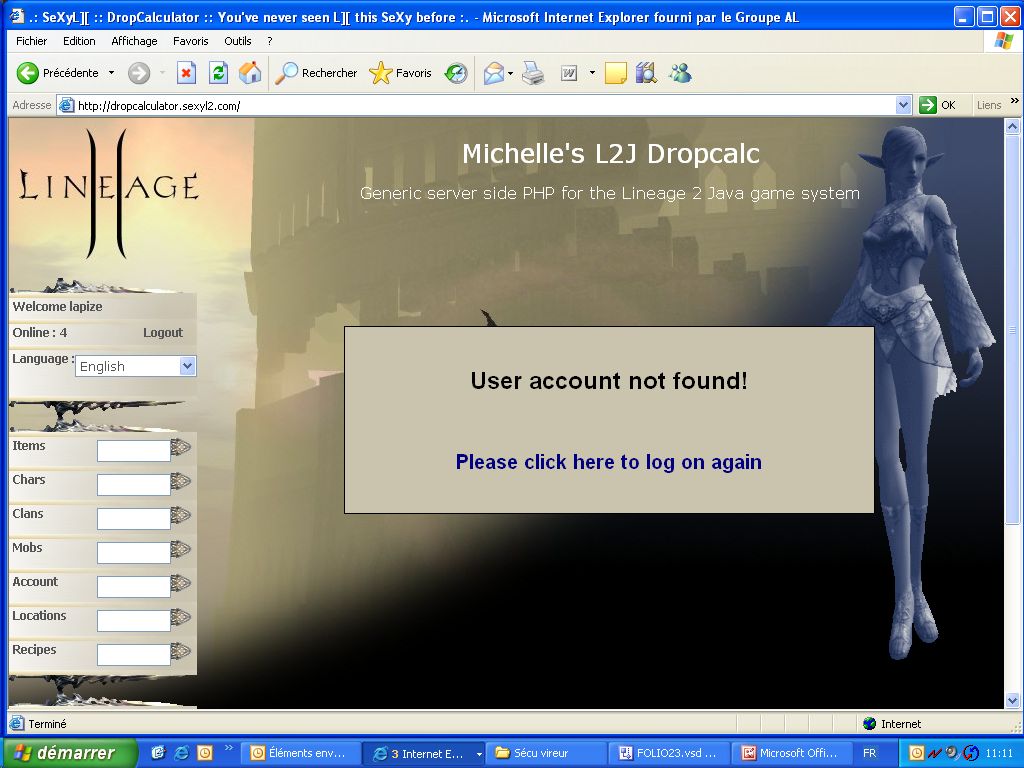The image size is (1024, 768).
Task: Open the Rechercher search panel
Action: coord(316,73)
